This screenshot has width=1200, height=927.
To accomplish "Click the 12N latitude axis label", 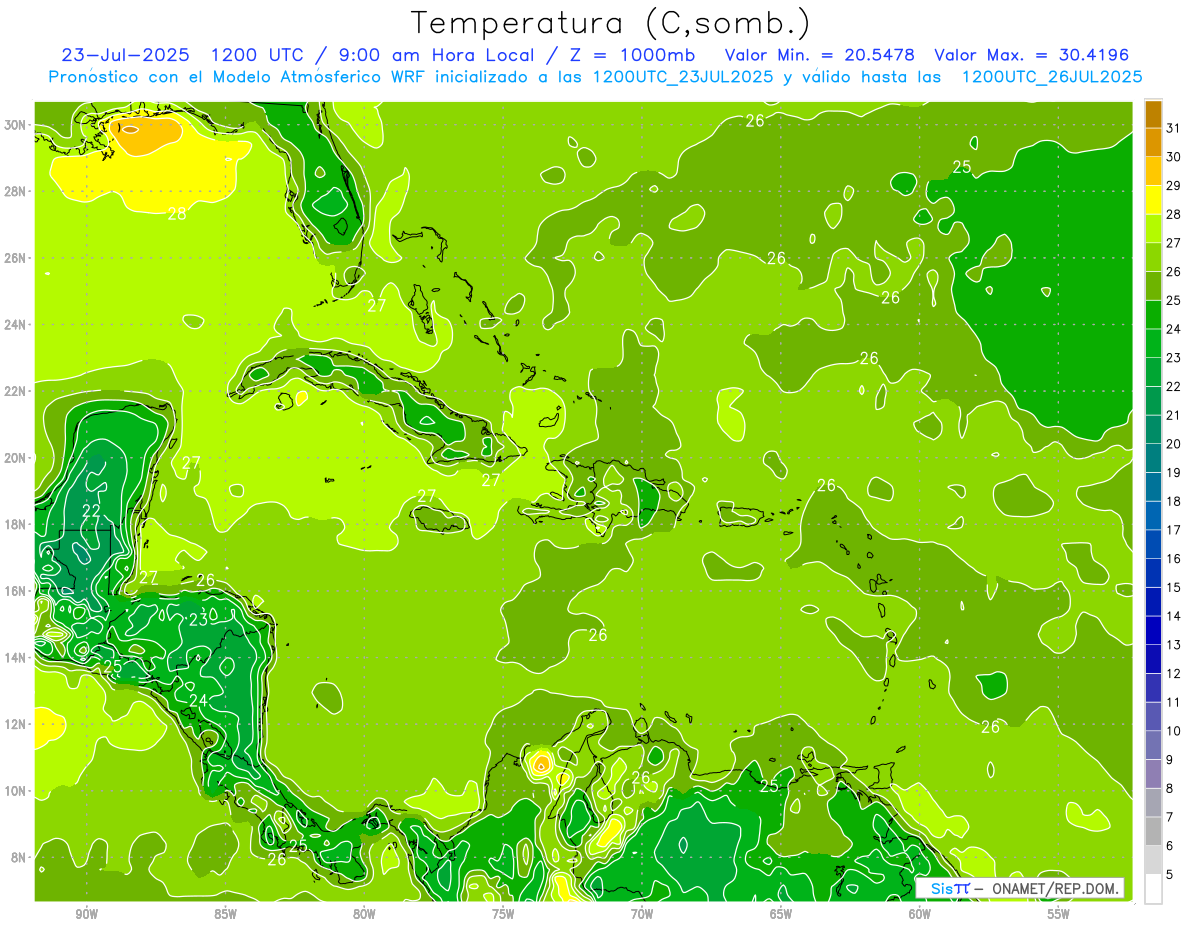I will (x=16, y=724).
